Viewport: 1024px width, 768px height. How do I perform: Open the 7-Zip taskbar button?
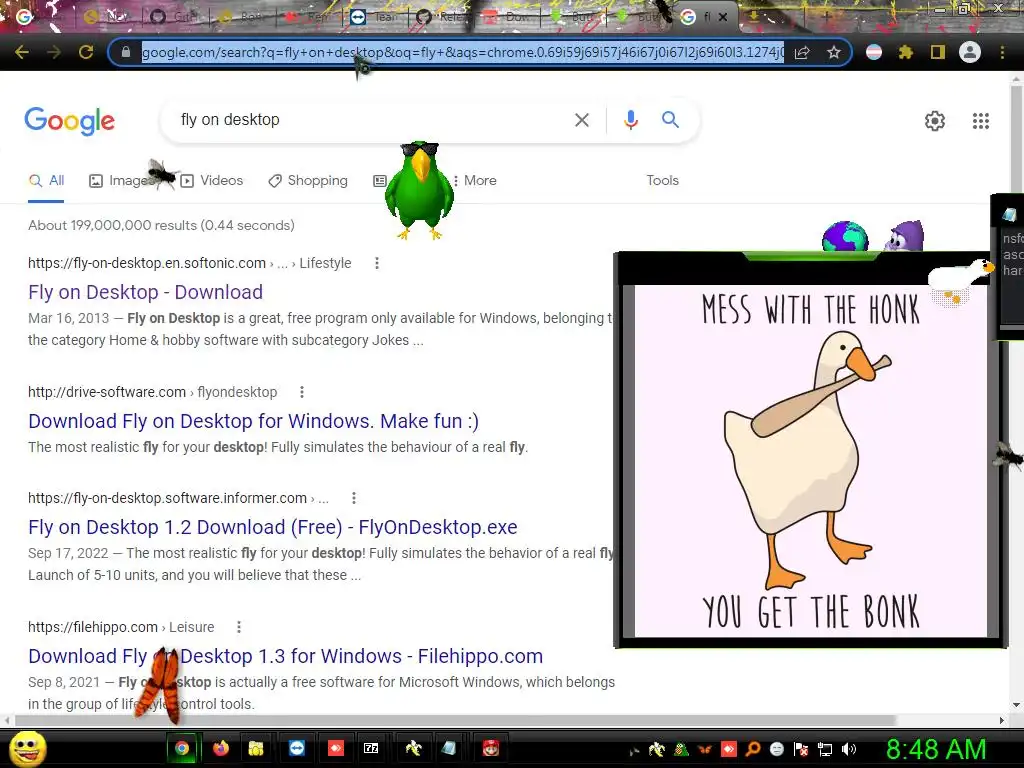371,748
